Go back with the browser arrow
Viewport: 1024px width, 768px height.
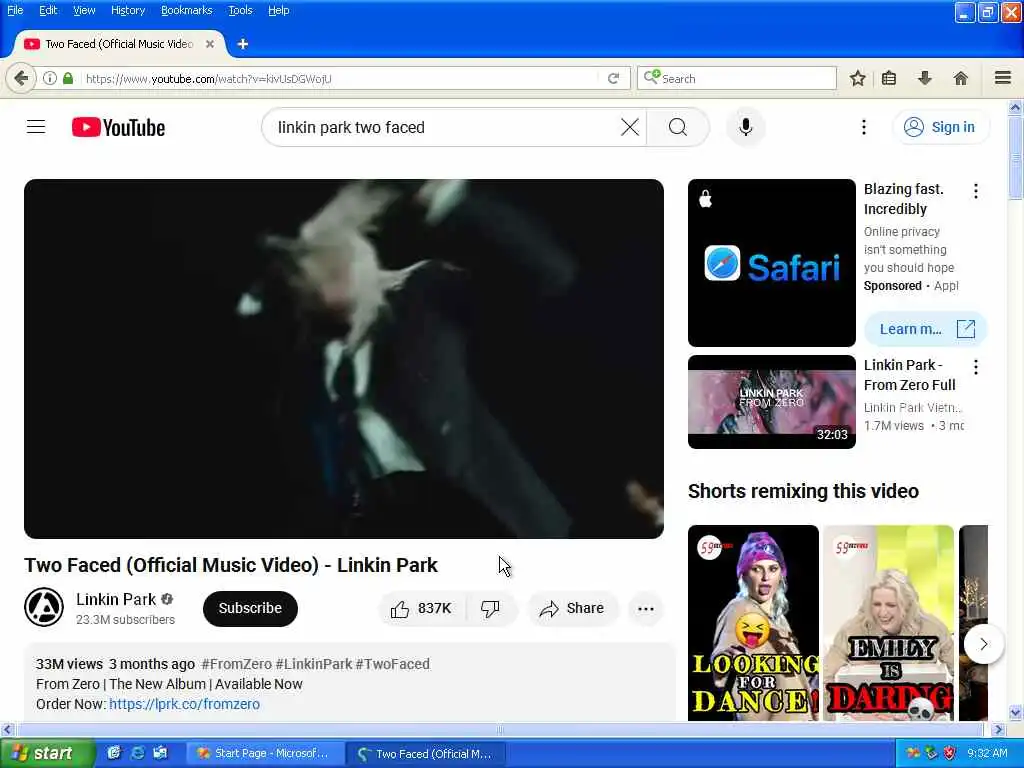[21, 78]
